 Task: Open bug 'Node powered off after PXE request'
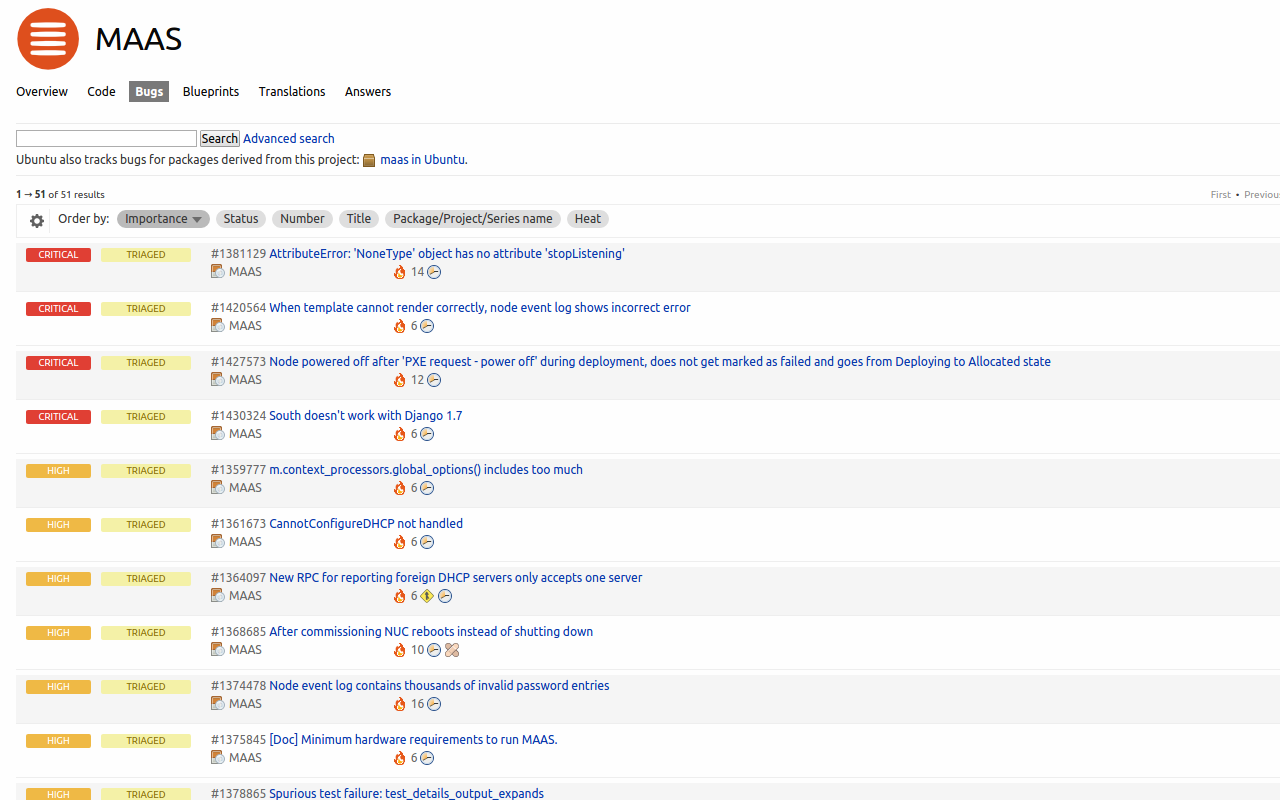[x=660, y=362]
